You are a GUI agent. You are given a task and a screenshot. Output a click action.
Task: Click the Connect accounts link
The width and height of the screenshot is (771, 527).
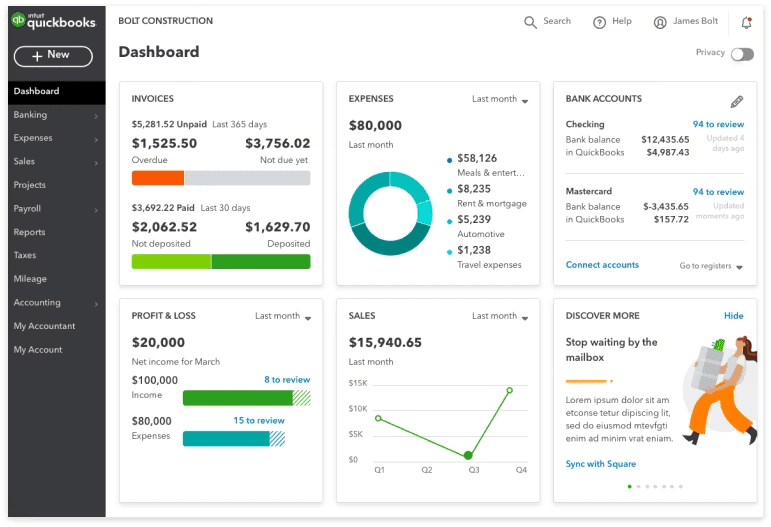(602, 265)
